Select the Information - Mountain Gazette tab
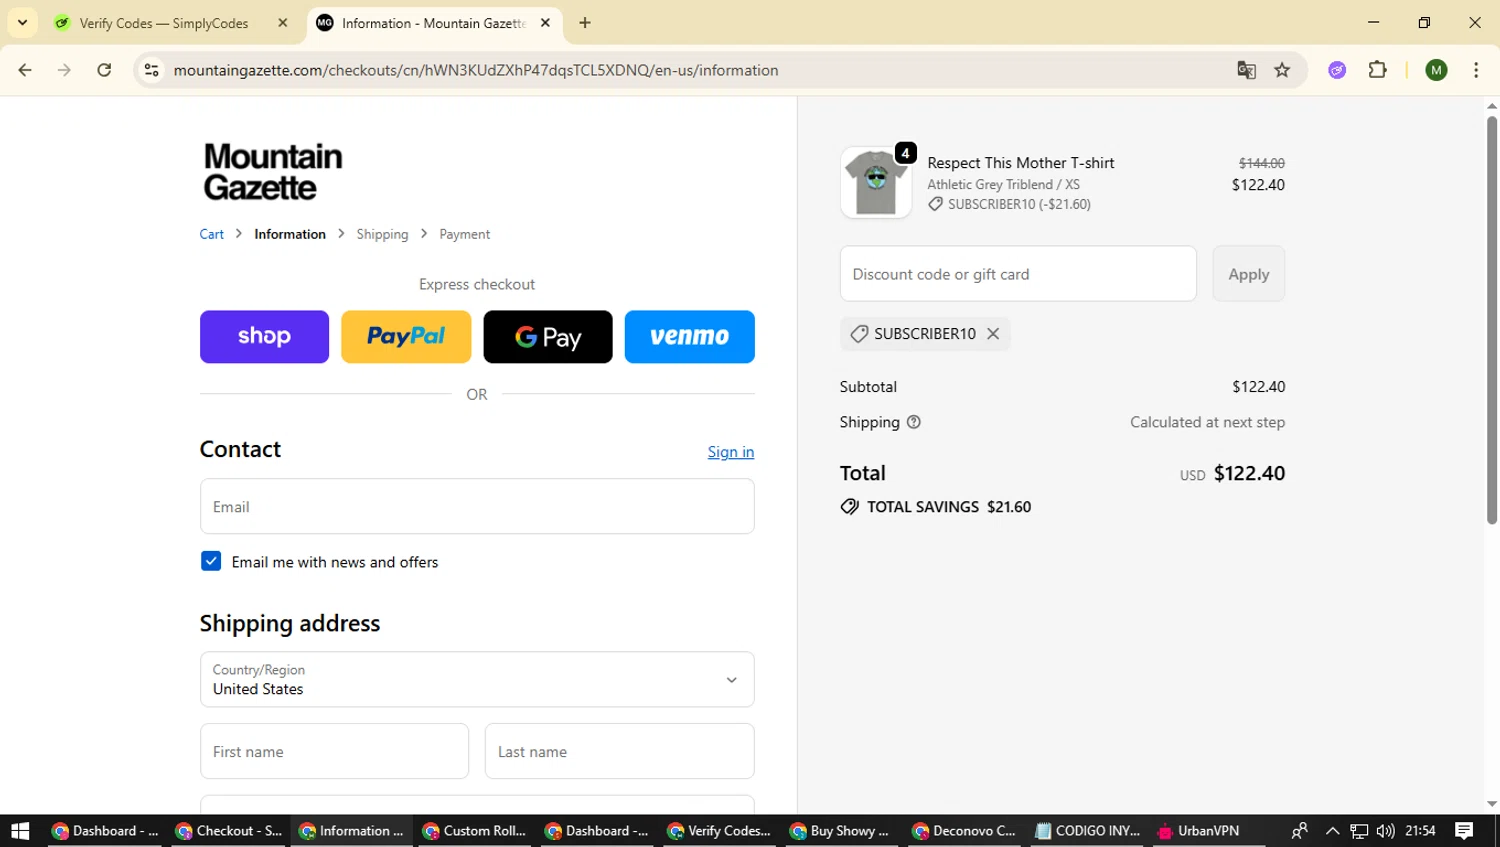This screenshot has height=847, width=1500. pyautogui.click(x=432, y=23)
